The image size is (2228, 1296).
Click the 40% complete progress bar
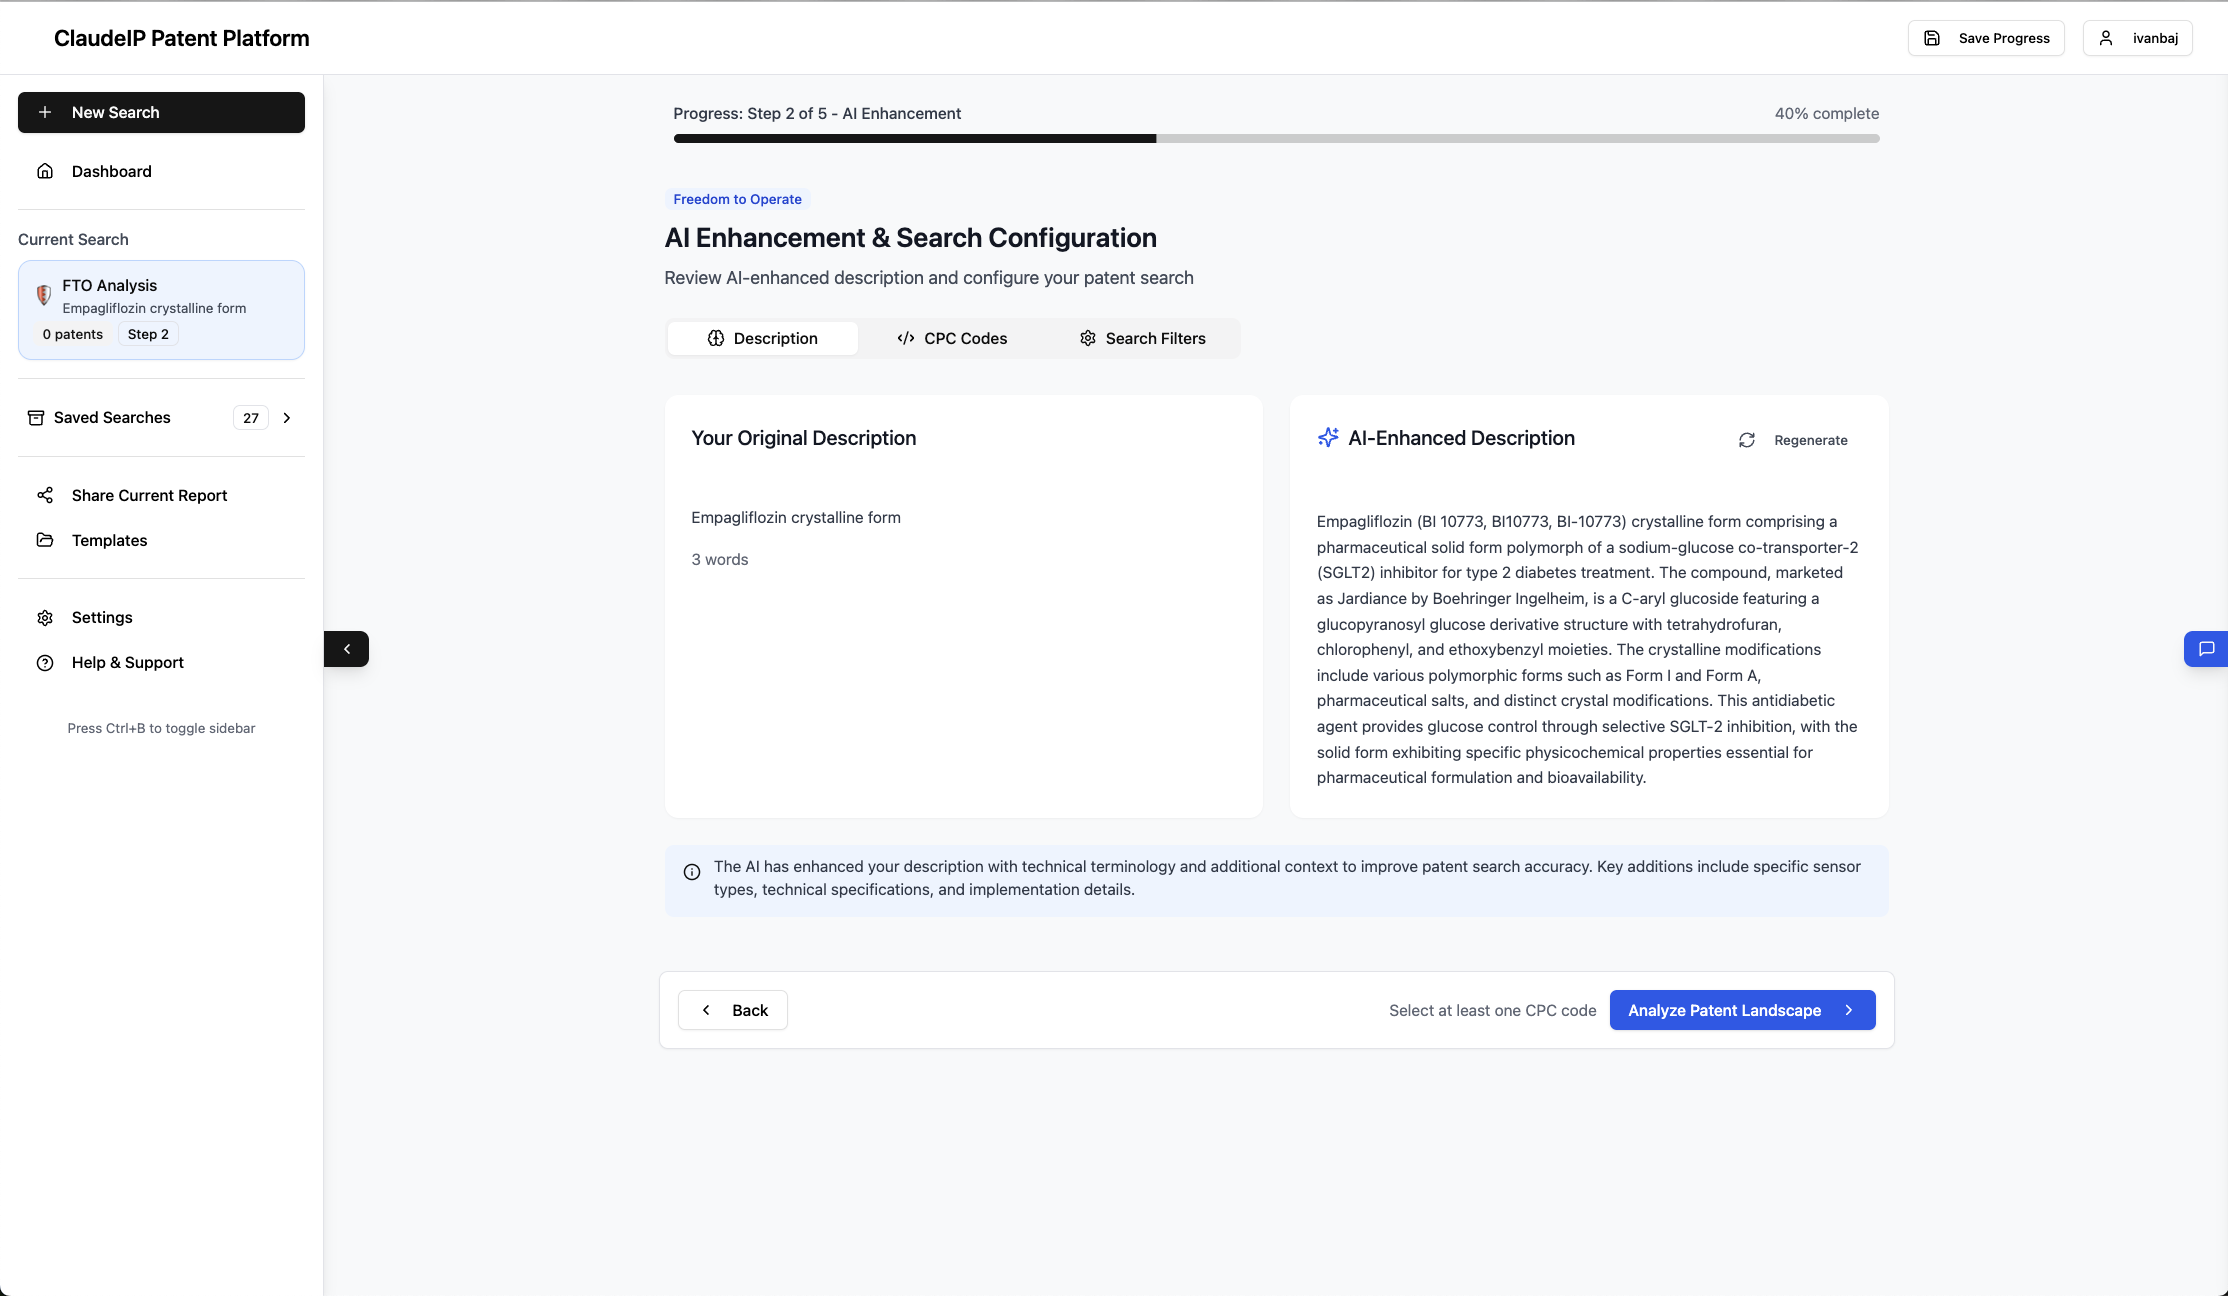(1275, 138)
